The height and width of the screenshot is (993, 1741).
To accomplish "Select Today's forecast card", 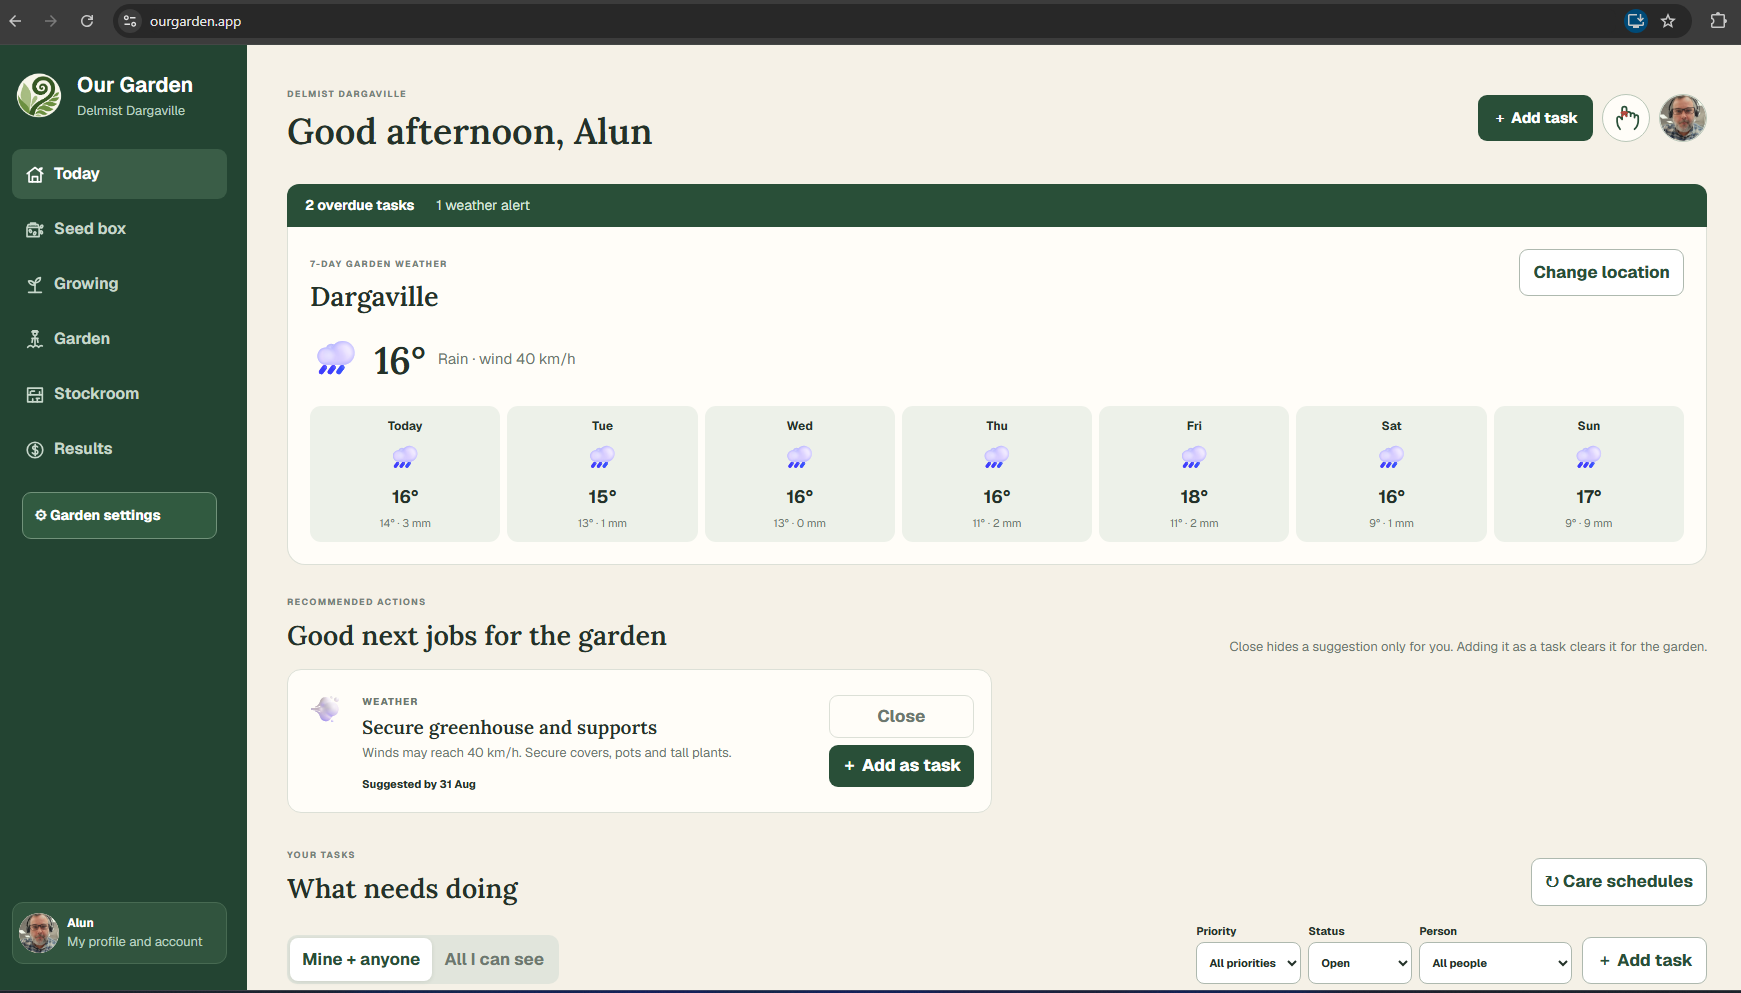I will click(x=405, y=474).
